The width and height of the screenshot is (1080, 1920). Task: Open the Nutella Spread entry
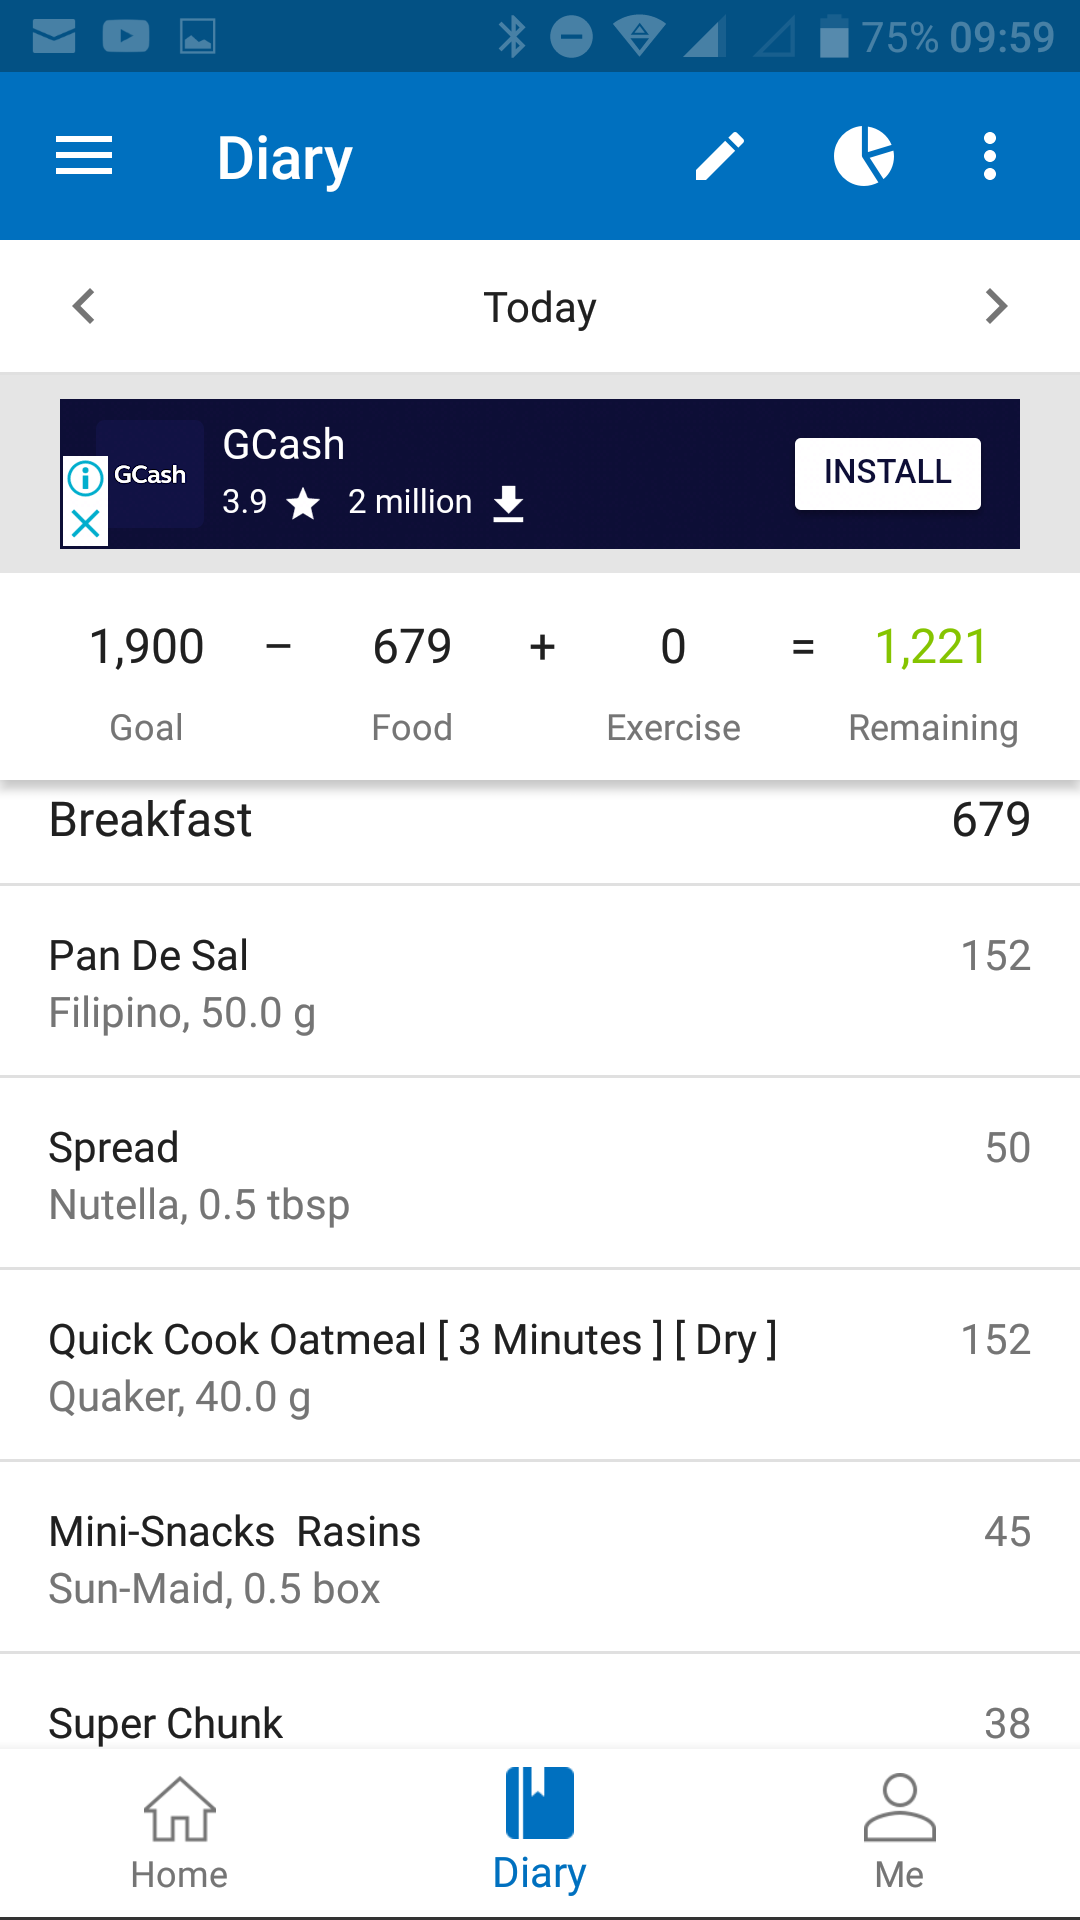540,1174
